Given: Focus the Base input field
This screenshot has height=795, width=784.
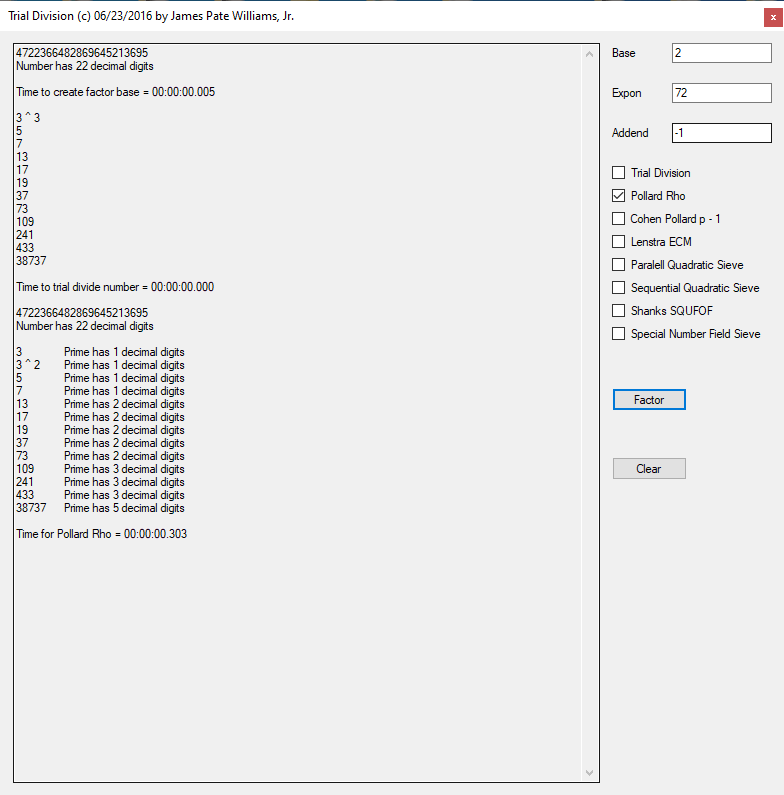Looking at the screenshot, I should point(721,53).
